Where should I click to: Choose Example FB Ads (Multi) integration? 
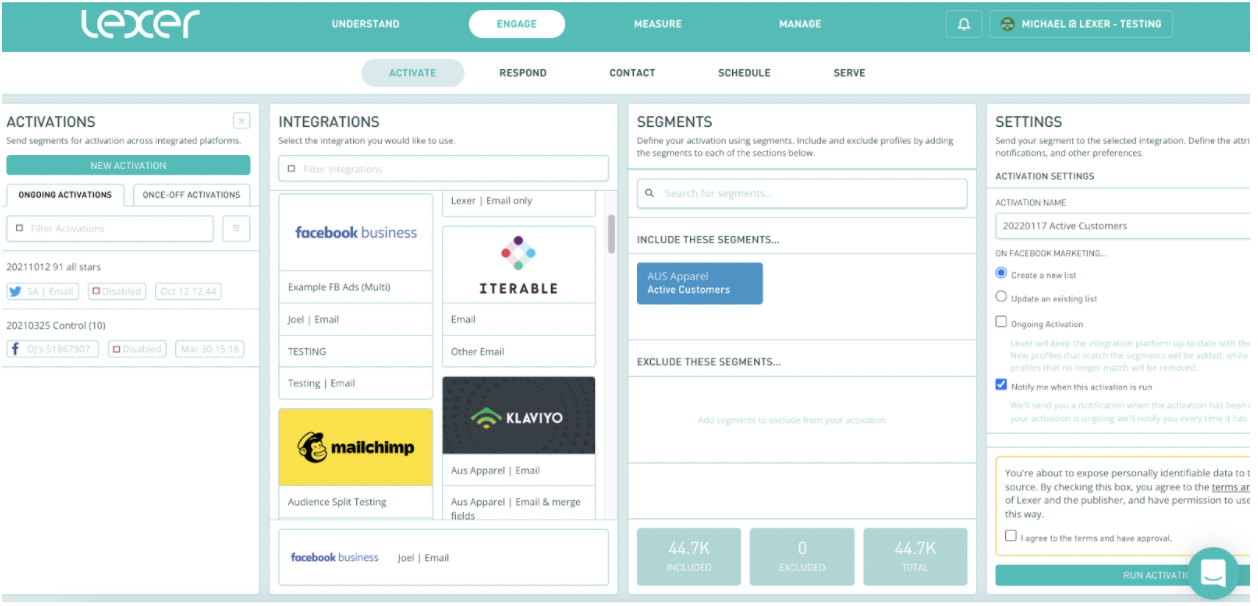point(356,287)
